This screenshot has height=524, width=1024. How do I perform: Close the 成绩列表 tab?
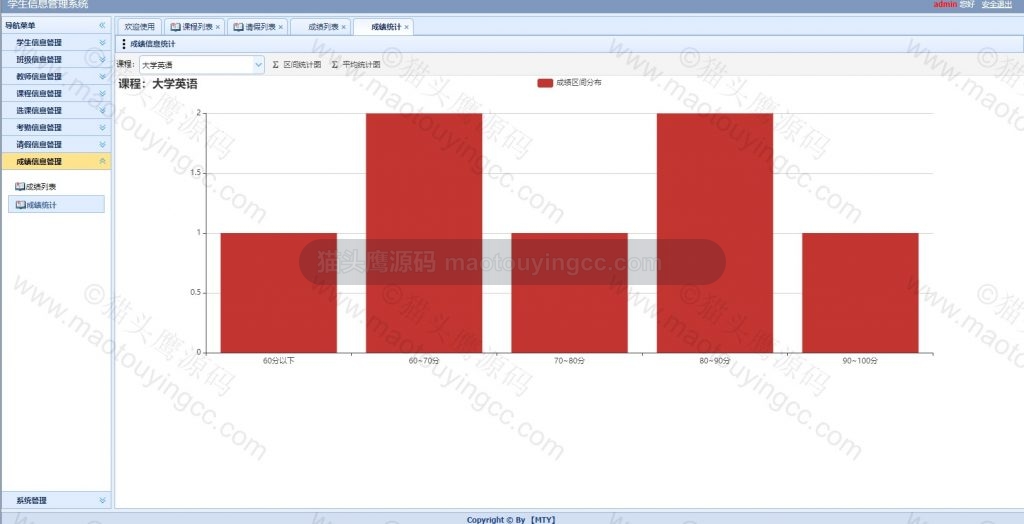(344, 27)
